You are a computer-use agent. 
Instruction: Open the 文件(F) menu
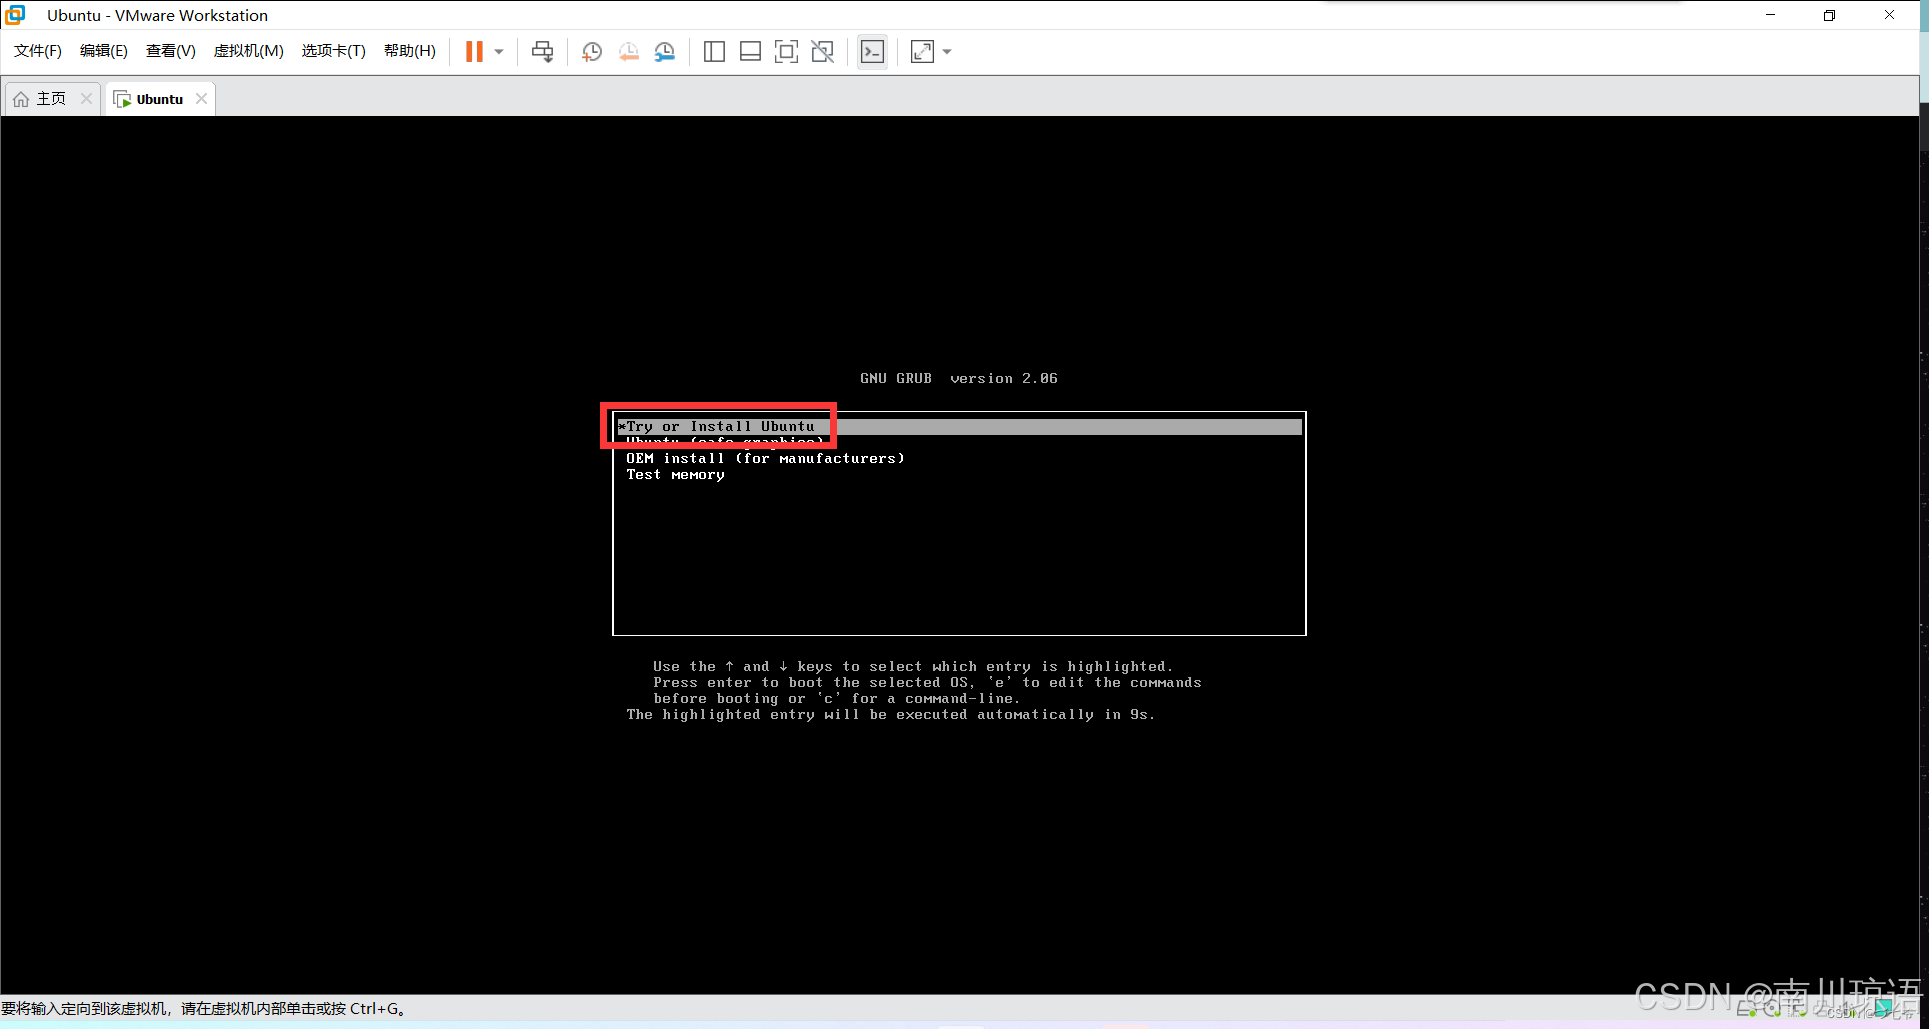[x=38, y=51]
